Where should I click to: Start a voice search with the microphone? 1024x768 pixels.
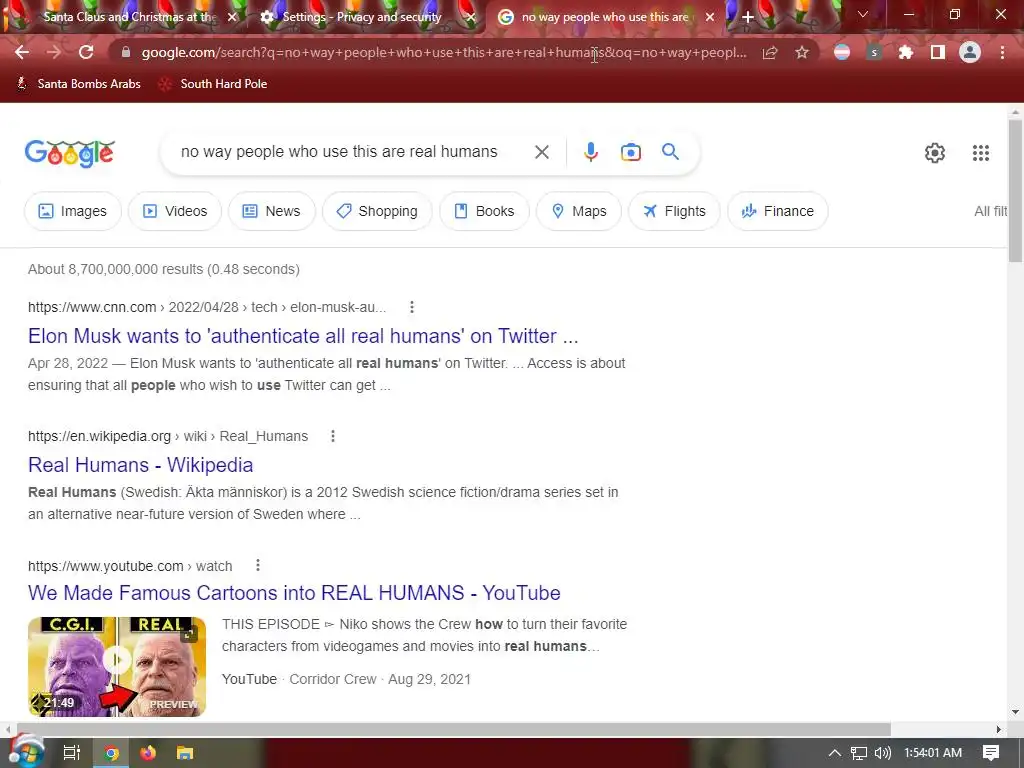pyautogui.click(x=590, y=152)
